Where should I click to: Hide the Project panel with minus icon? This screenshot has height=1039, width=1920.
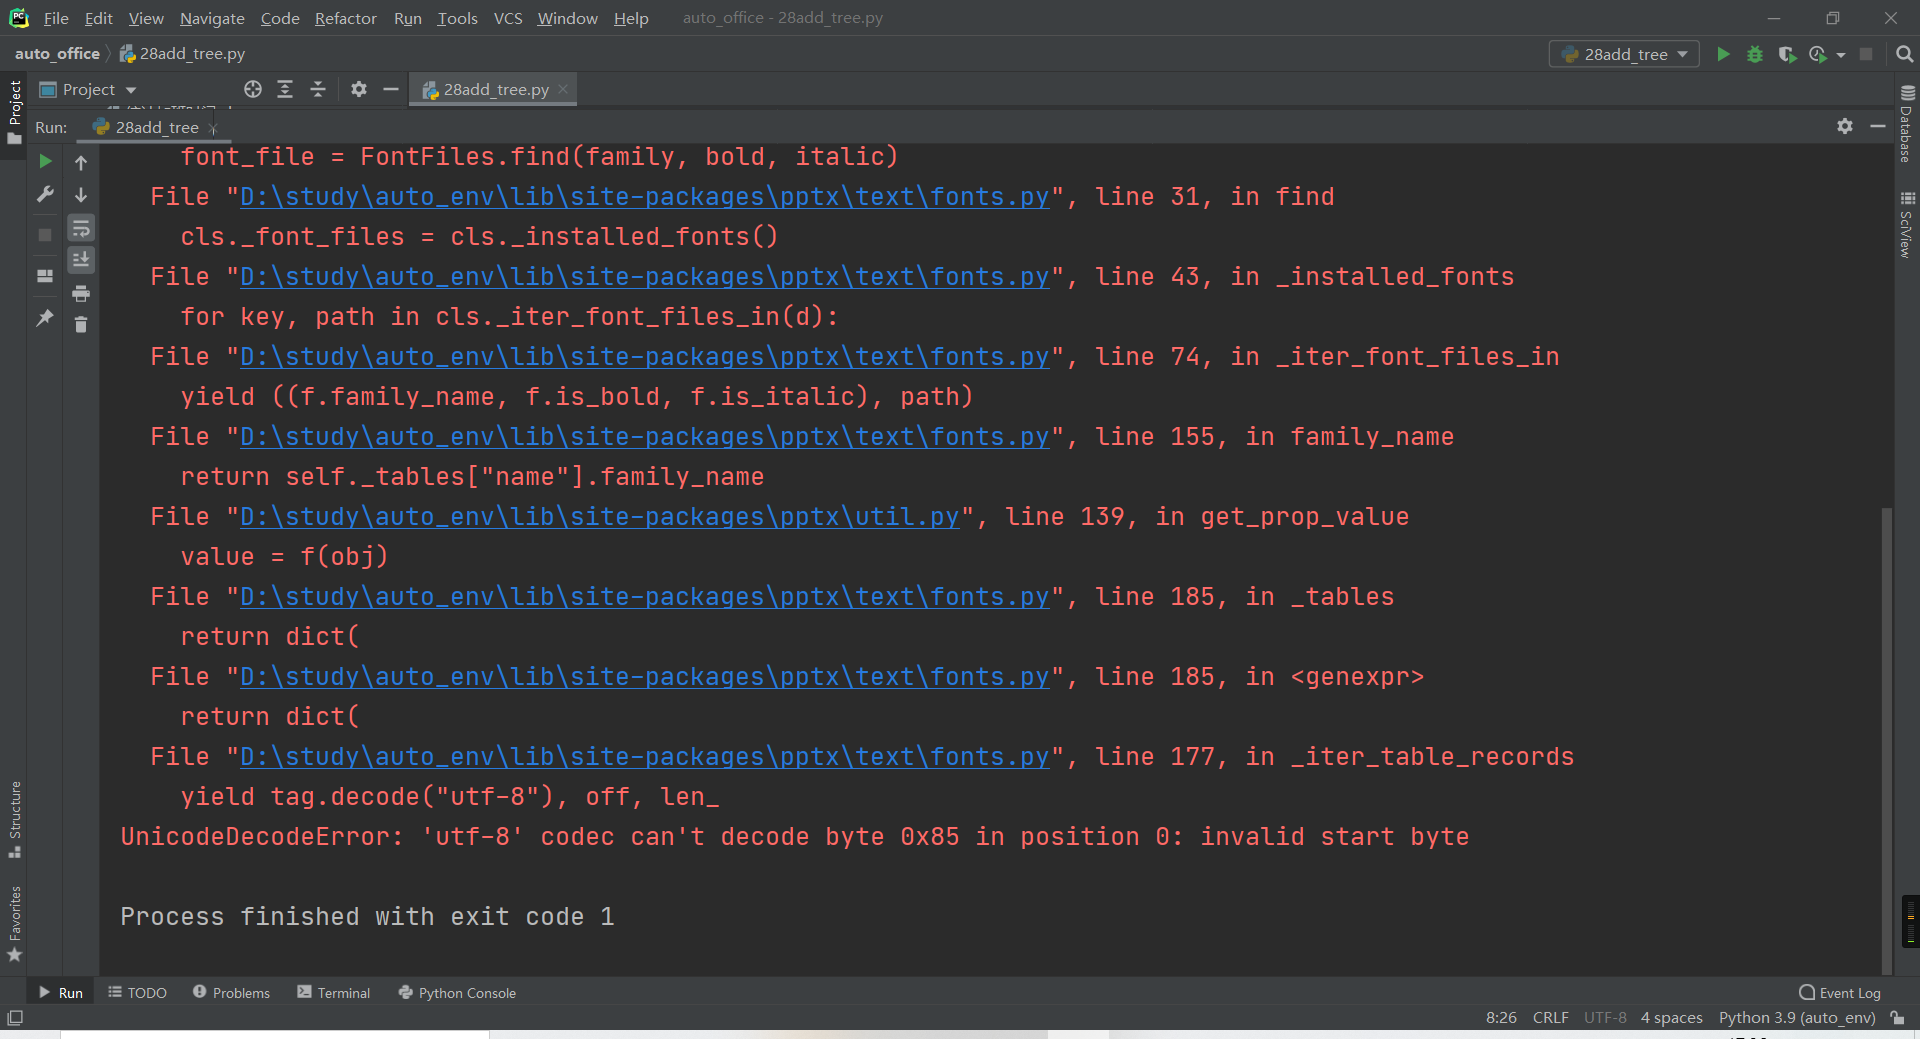[x=391, y=89]
